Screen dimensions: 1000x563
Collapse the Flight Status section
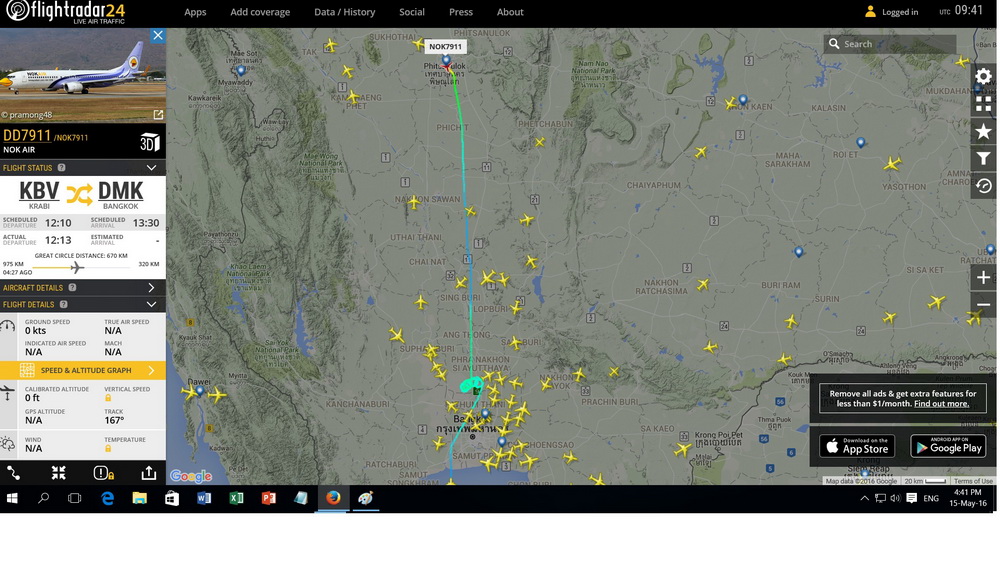[x=151, y=168]
